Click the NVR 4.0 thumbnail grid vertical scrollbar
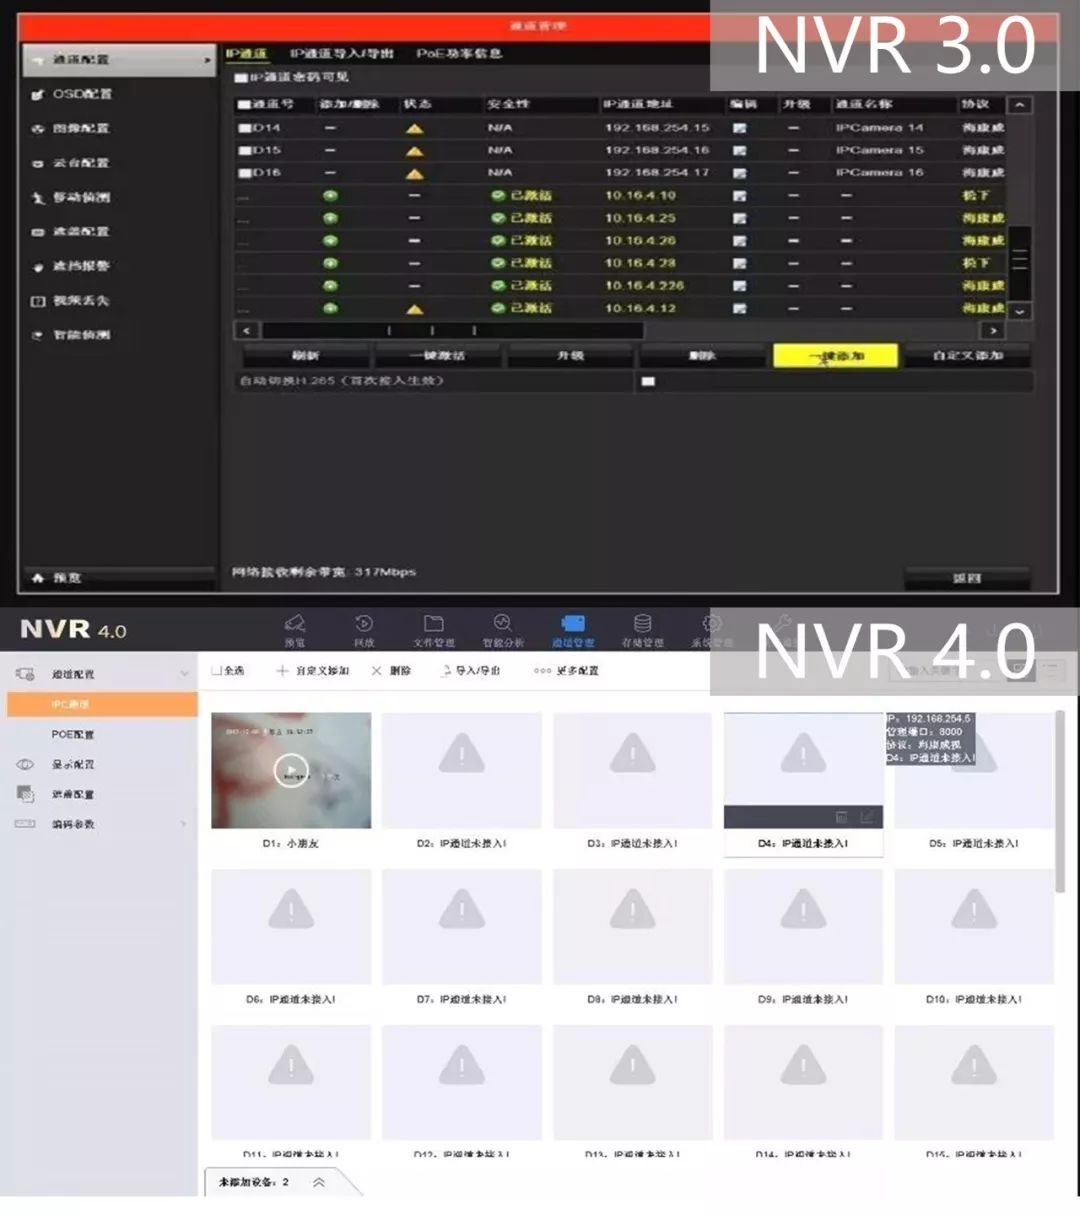Image resolution: width=1080 pixels, height=1215 pixels. [x=1060, y=802]
